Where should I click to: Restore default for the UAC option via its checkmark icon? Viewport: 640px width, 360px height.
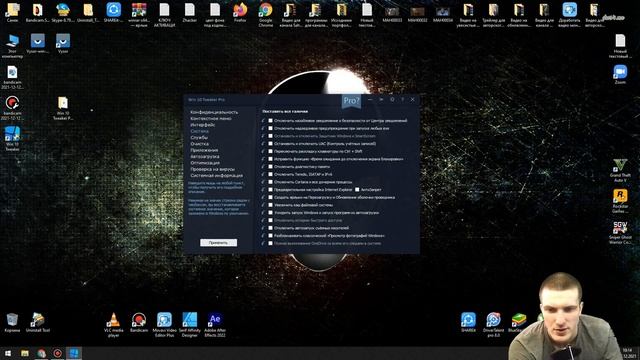263,144
